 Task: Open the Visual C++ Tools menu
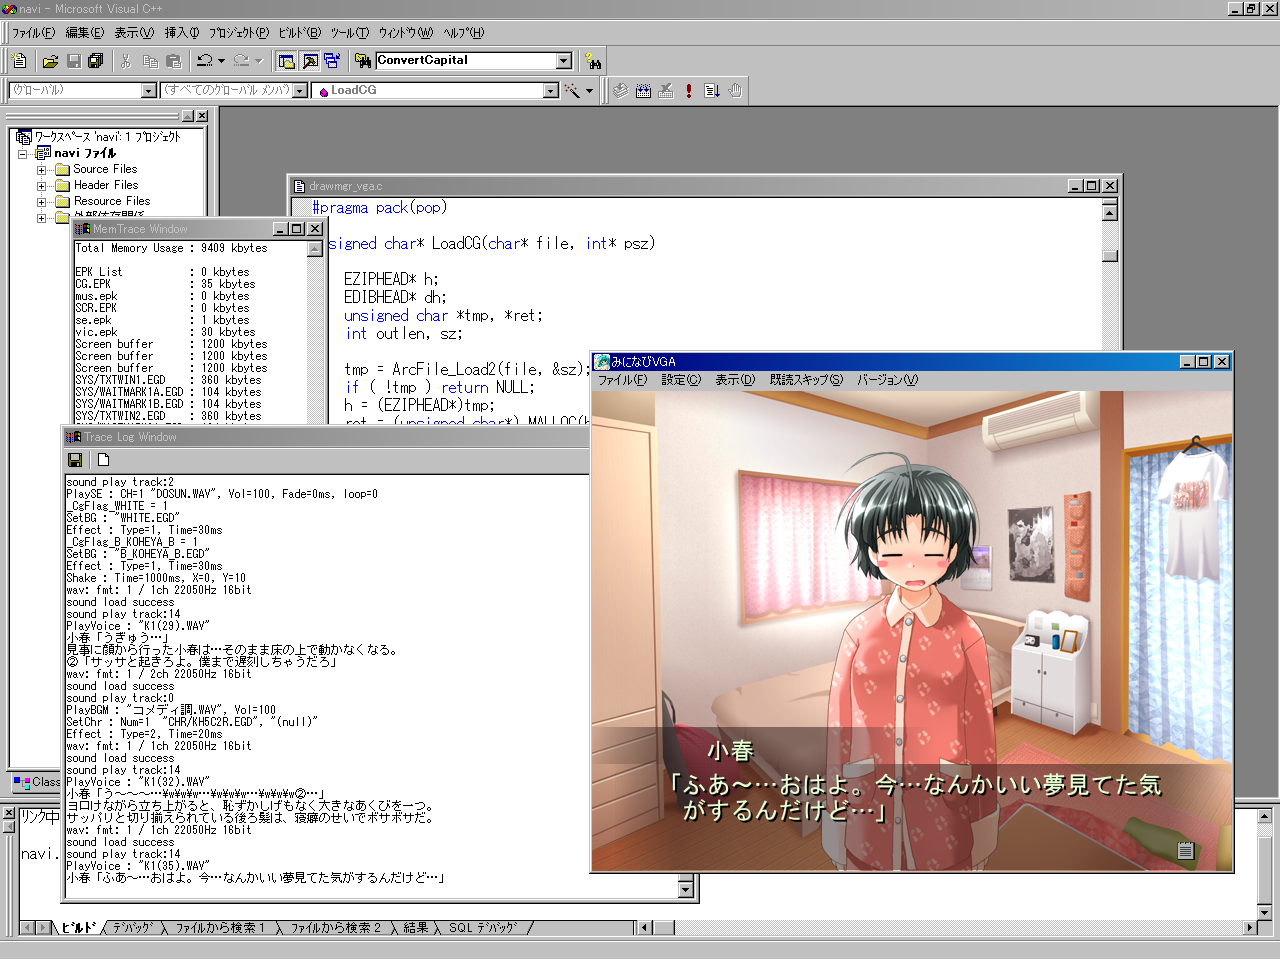[x=349, y=33]
